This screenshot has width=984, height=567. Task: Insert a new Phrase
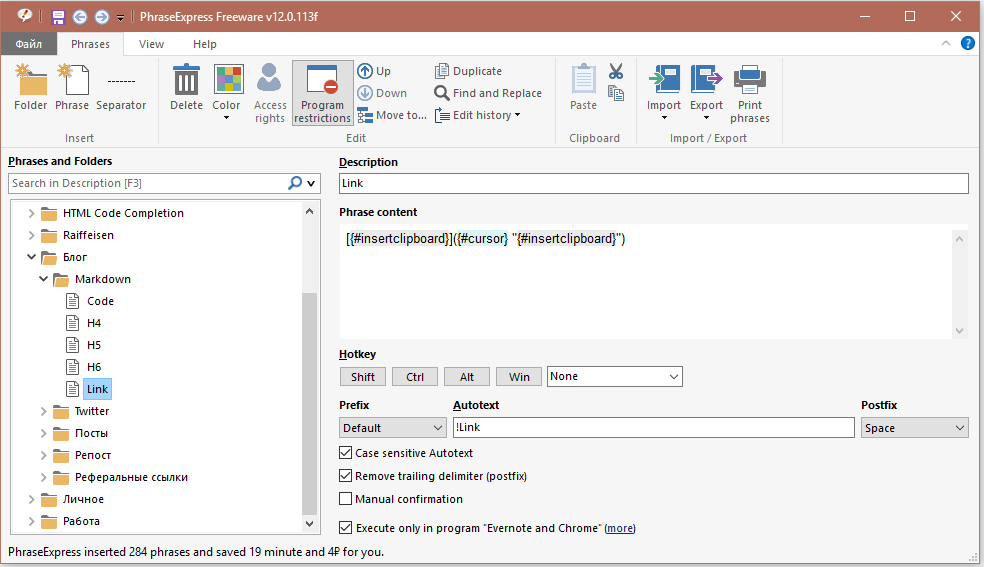[72, 88]
